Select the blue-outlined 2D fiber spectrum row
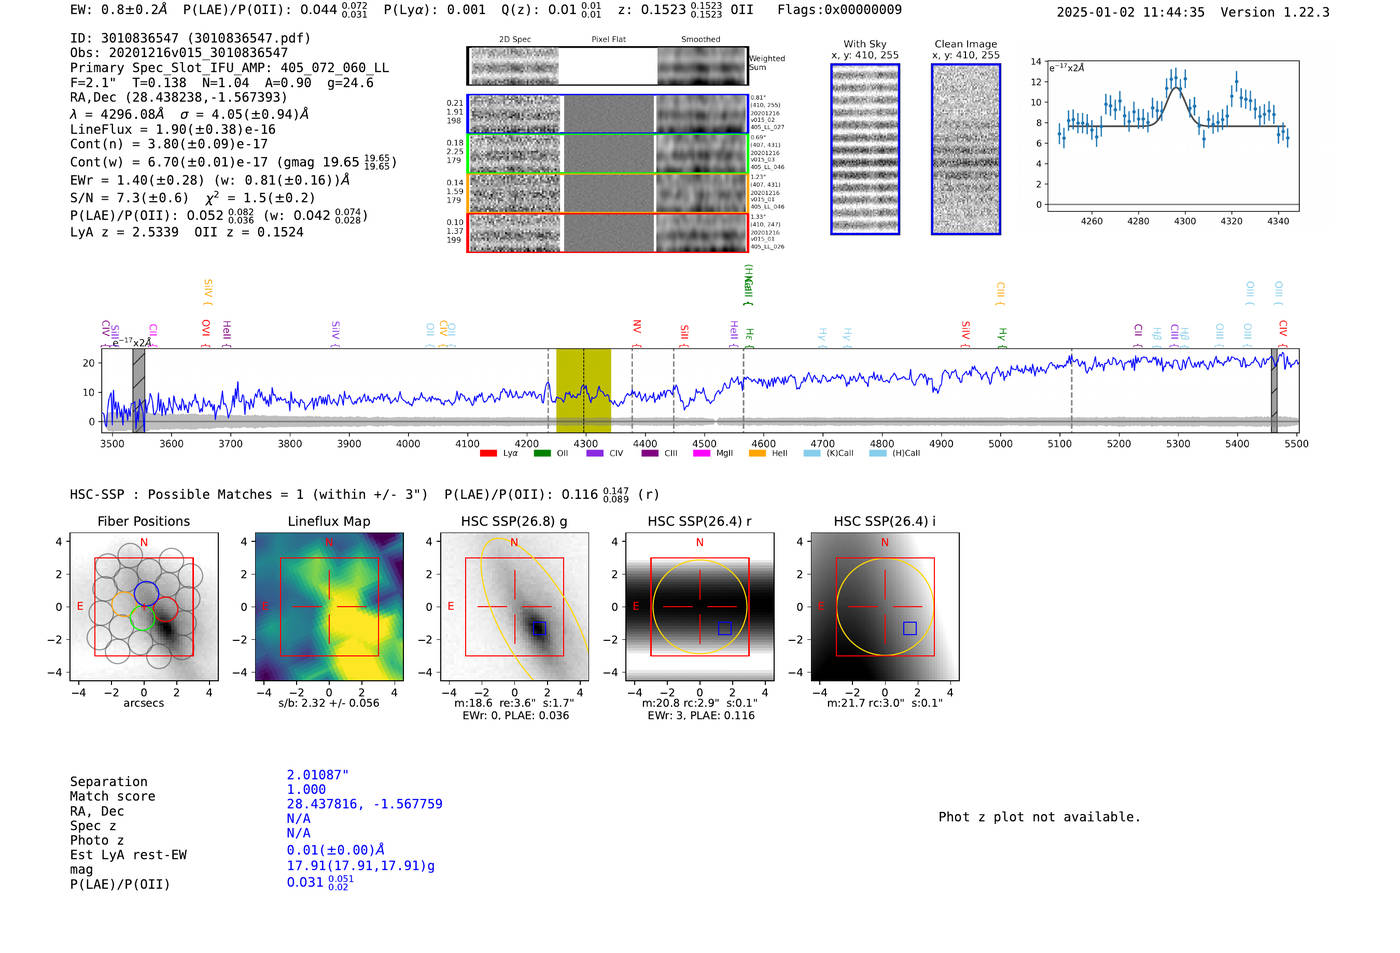The height and width of the screenshot is (953, 1400). pyautogui.click(x=607, y=114)
